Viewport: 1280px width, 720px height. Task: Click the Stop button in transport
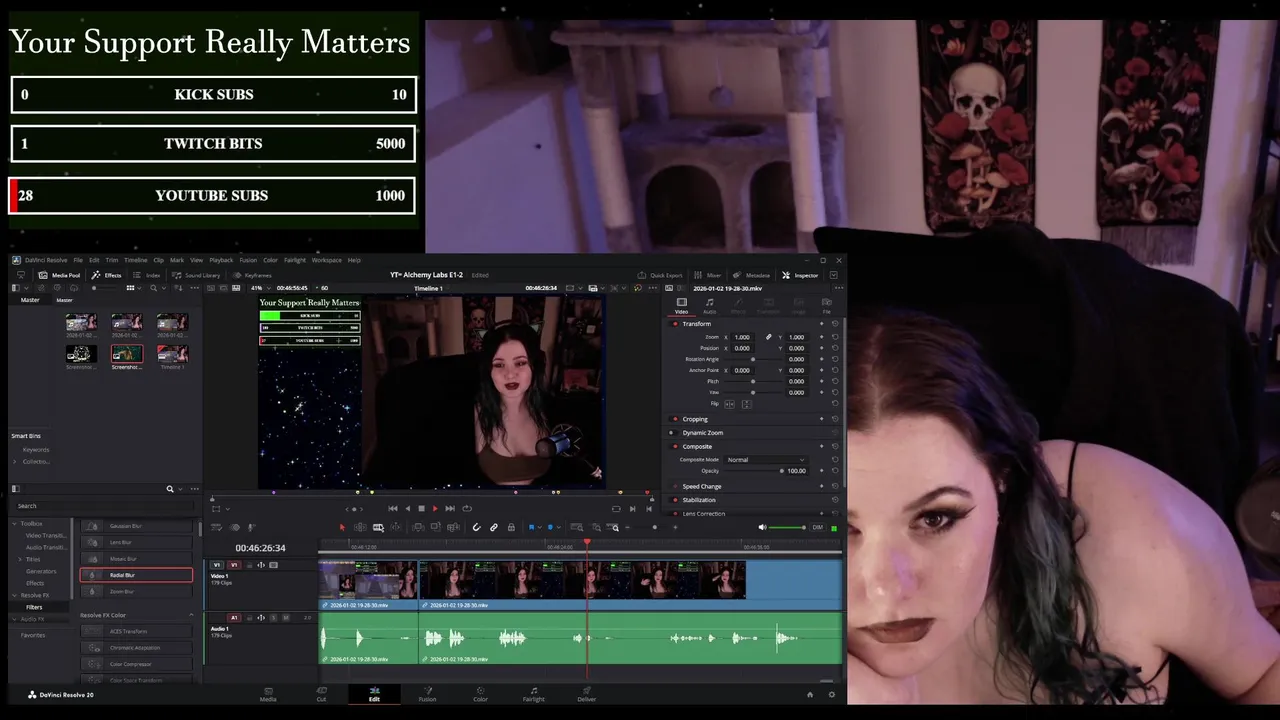tap(421, 508)
